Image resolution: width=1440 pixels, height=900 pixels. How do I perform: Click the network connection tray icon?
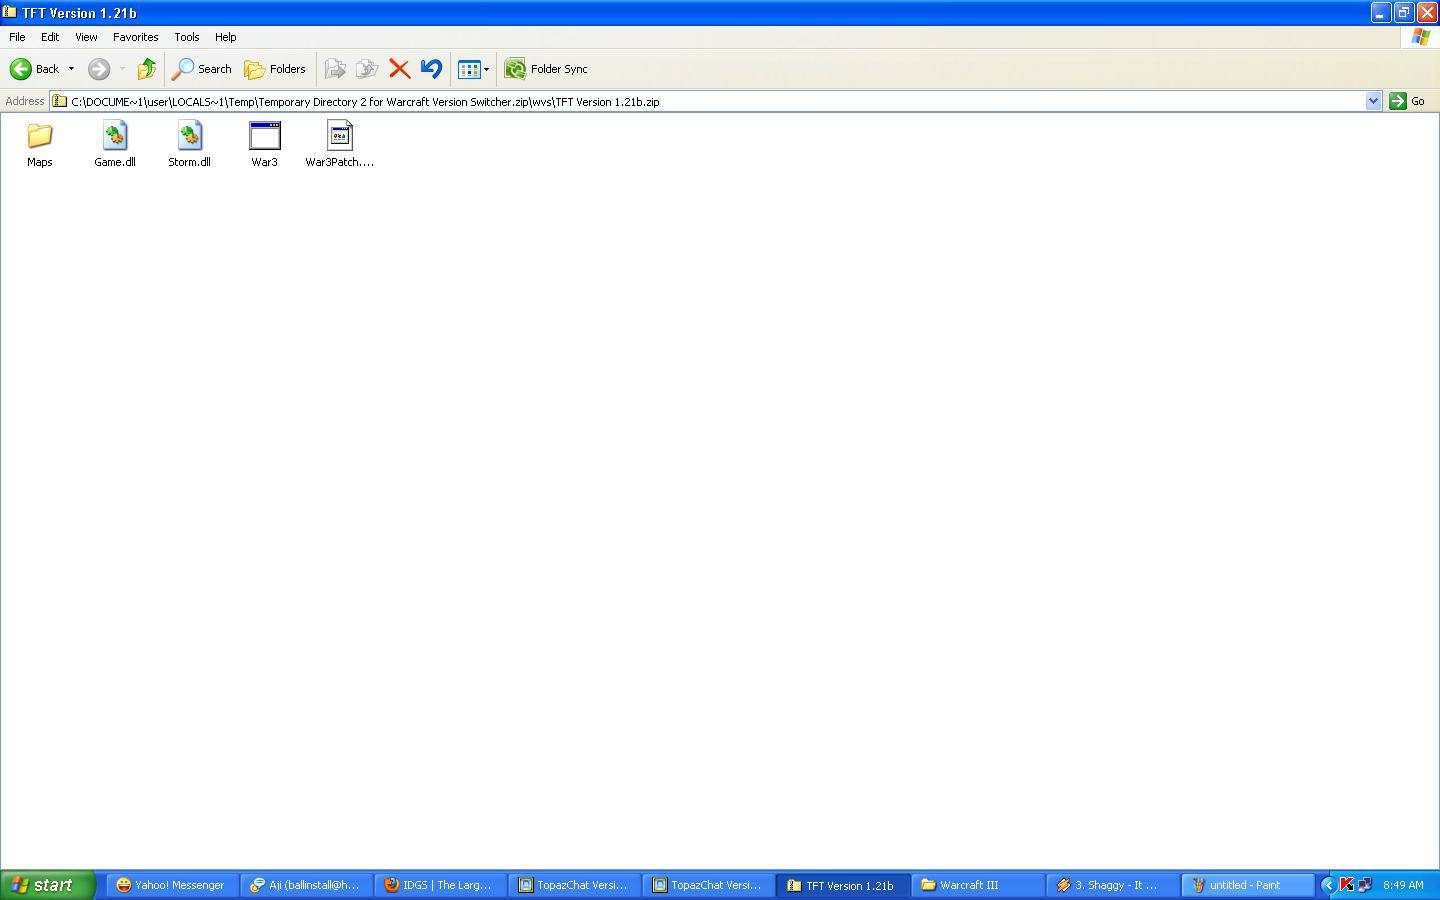[1364, 885]
